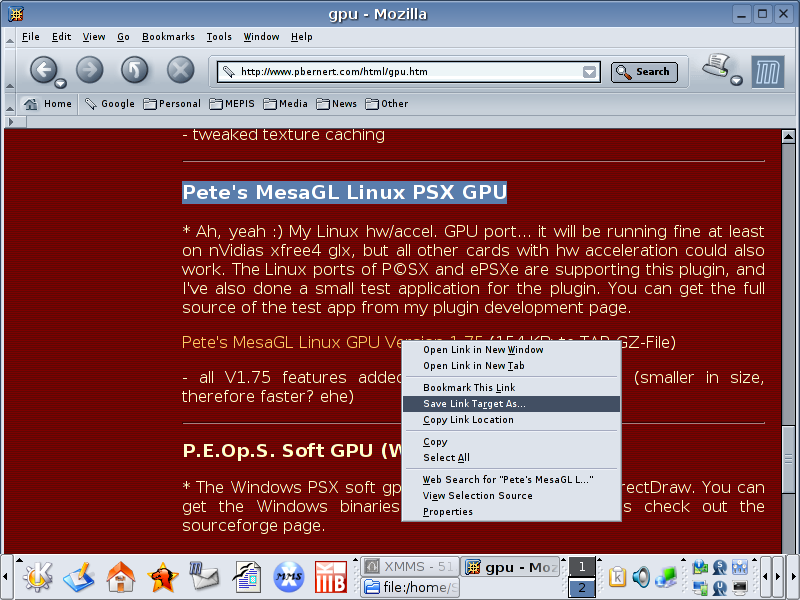Open the Personal bookmarks folder
Viewport: 800px width, 600px height.
172,103
